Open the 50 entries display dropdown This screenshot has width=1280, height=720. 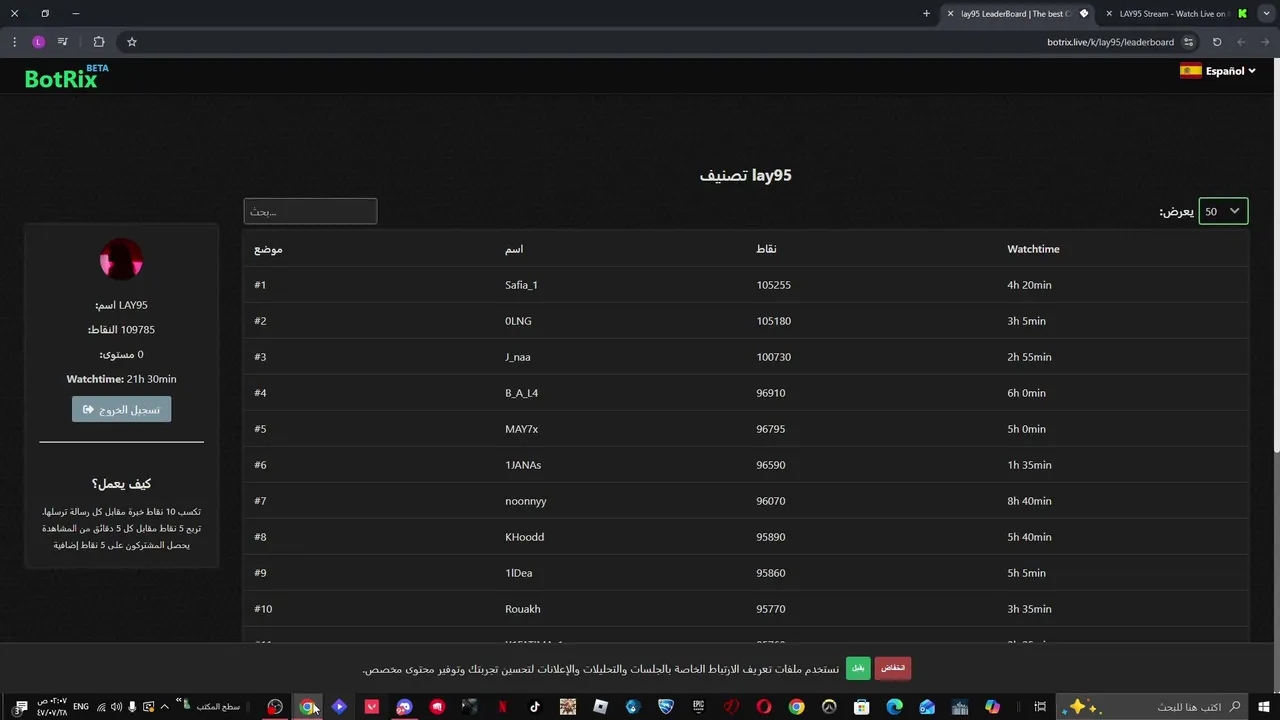click(1223, 211)
